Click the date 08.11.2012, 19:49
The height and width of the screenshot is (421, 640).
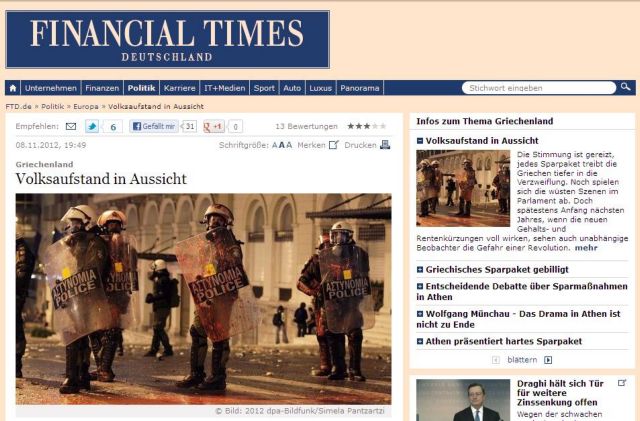tap(51, 145)
